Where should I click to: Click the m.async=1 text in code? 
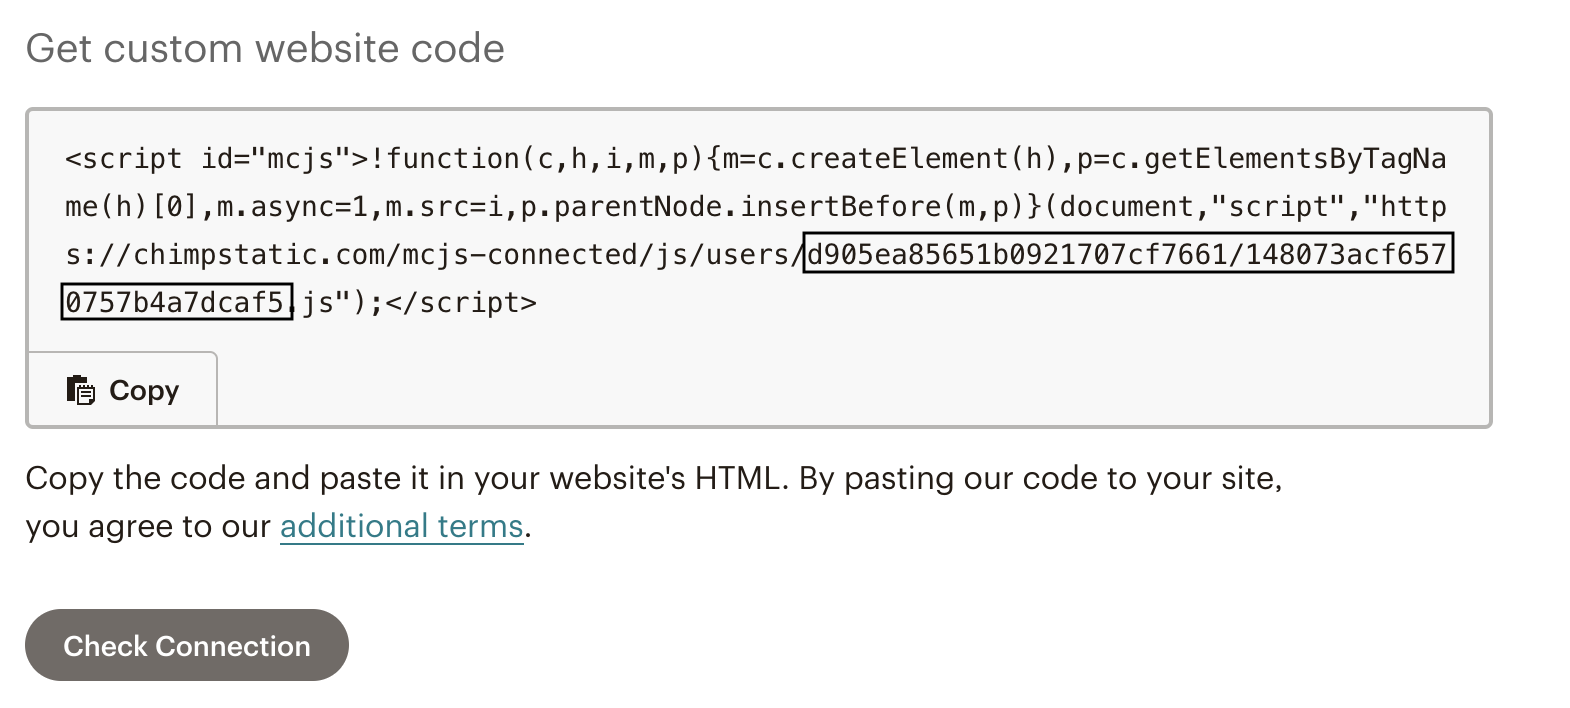[x=292, y=207]
